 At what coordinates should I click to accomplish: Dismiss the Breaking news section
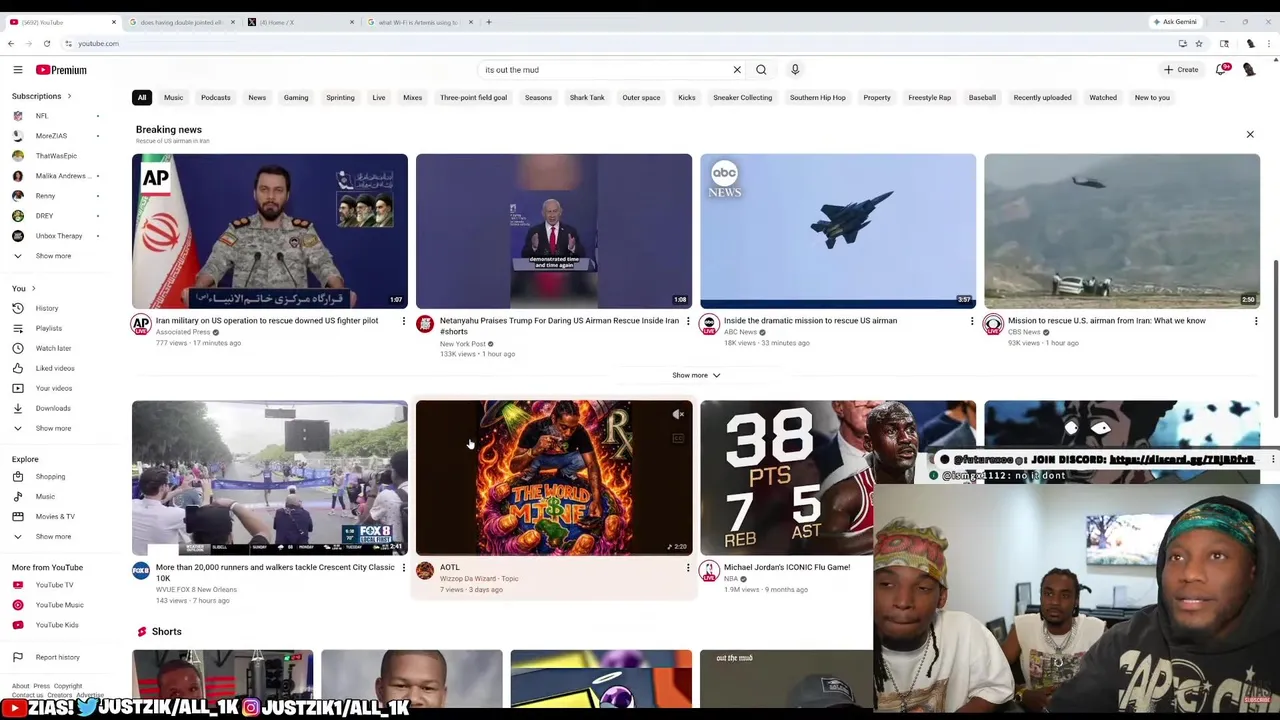click(1250, 134)
